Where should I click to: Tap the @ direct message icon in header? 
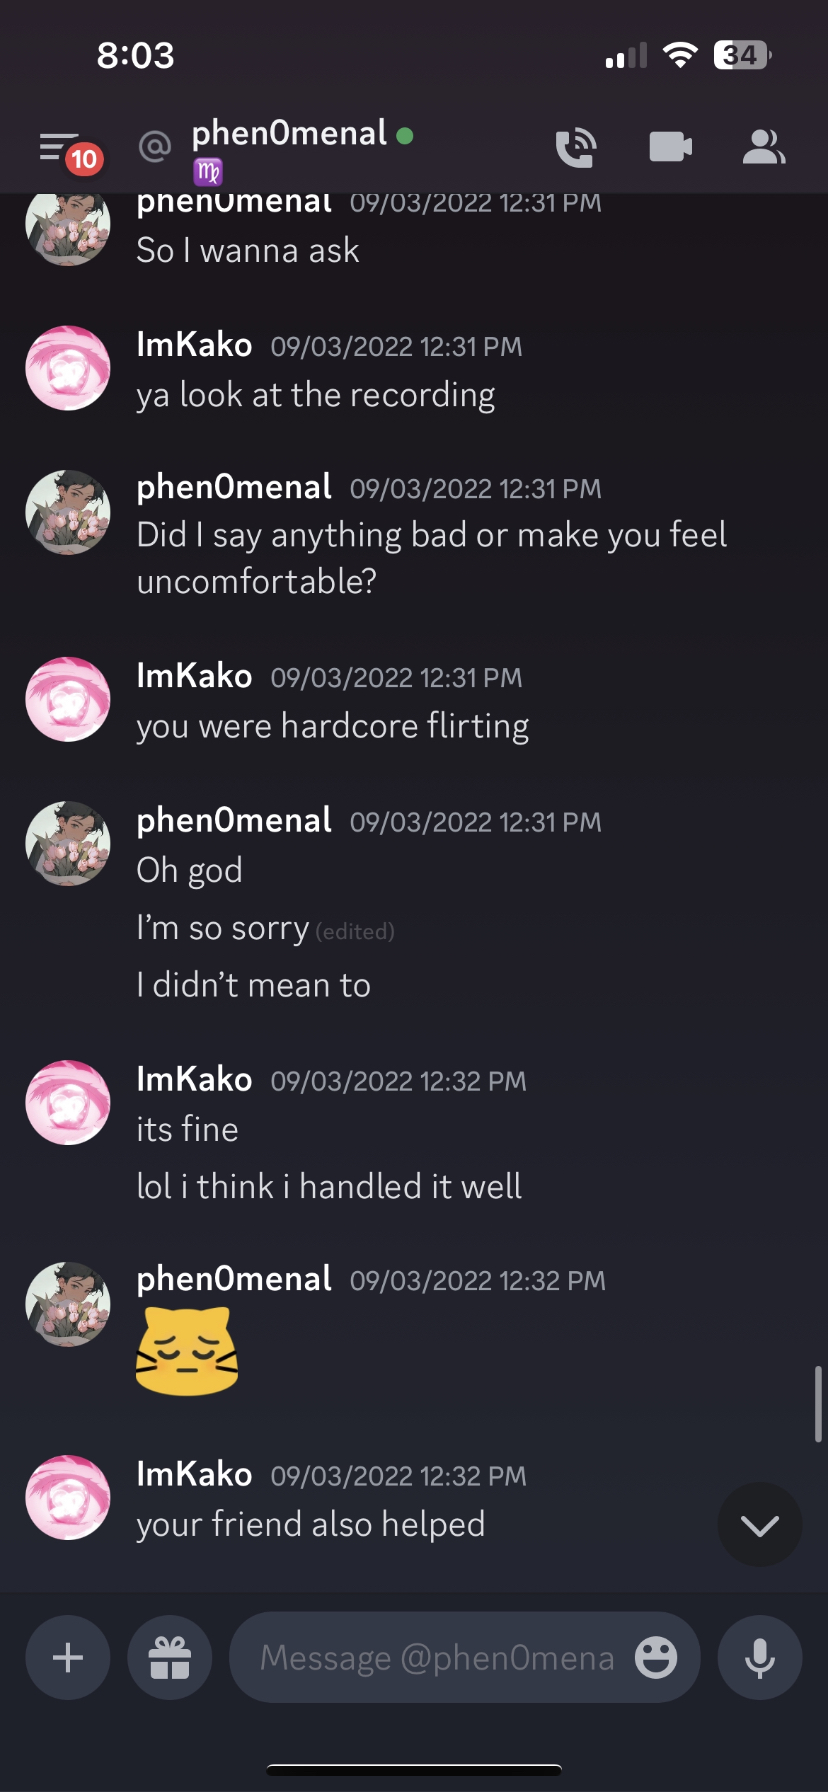tap(155, 147)
